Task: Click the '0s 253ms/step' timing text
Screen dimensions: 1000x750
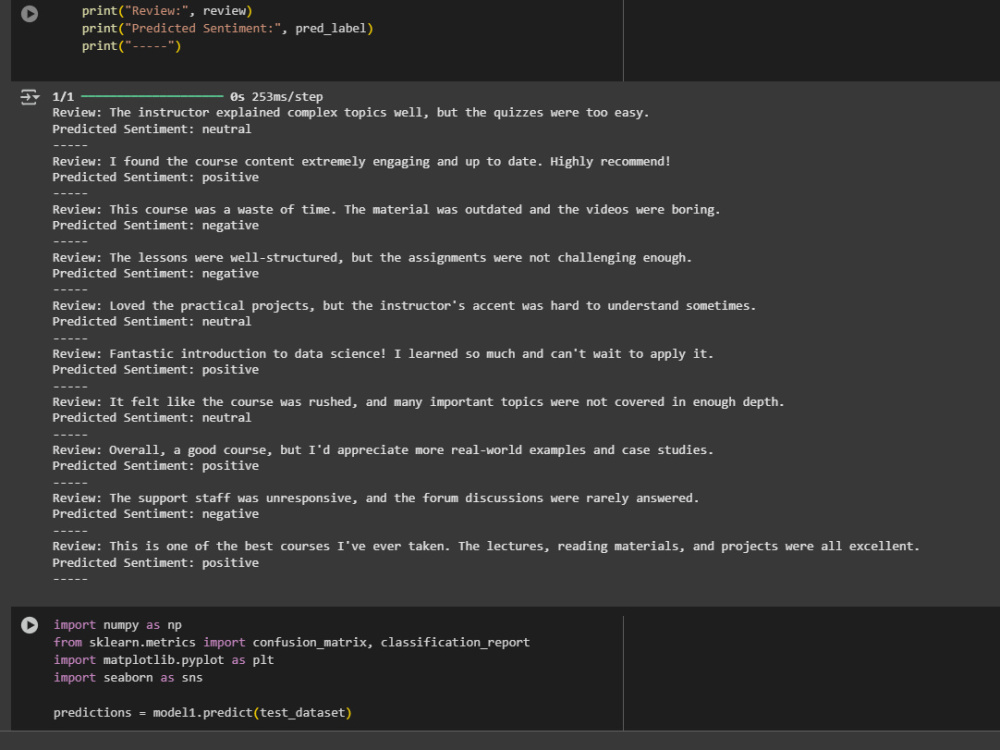Action: tap(276, 97)
